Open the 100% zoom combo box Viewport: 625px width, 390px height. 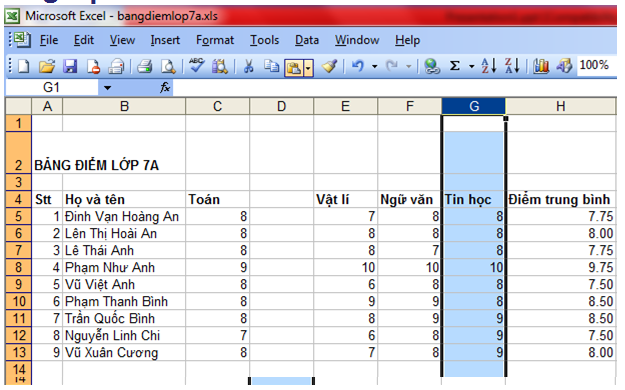click(x=596, y=65)
